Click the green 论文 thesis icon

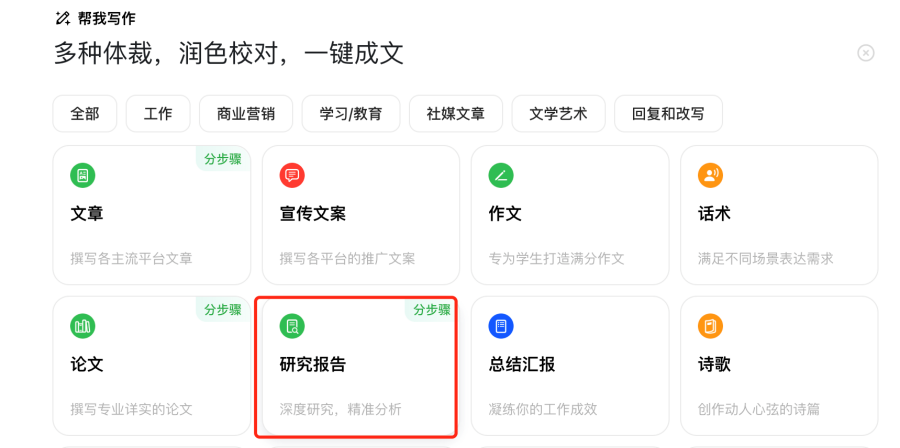pyautogui.click(x=83, y=326)
